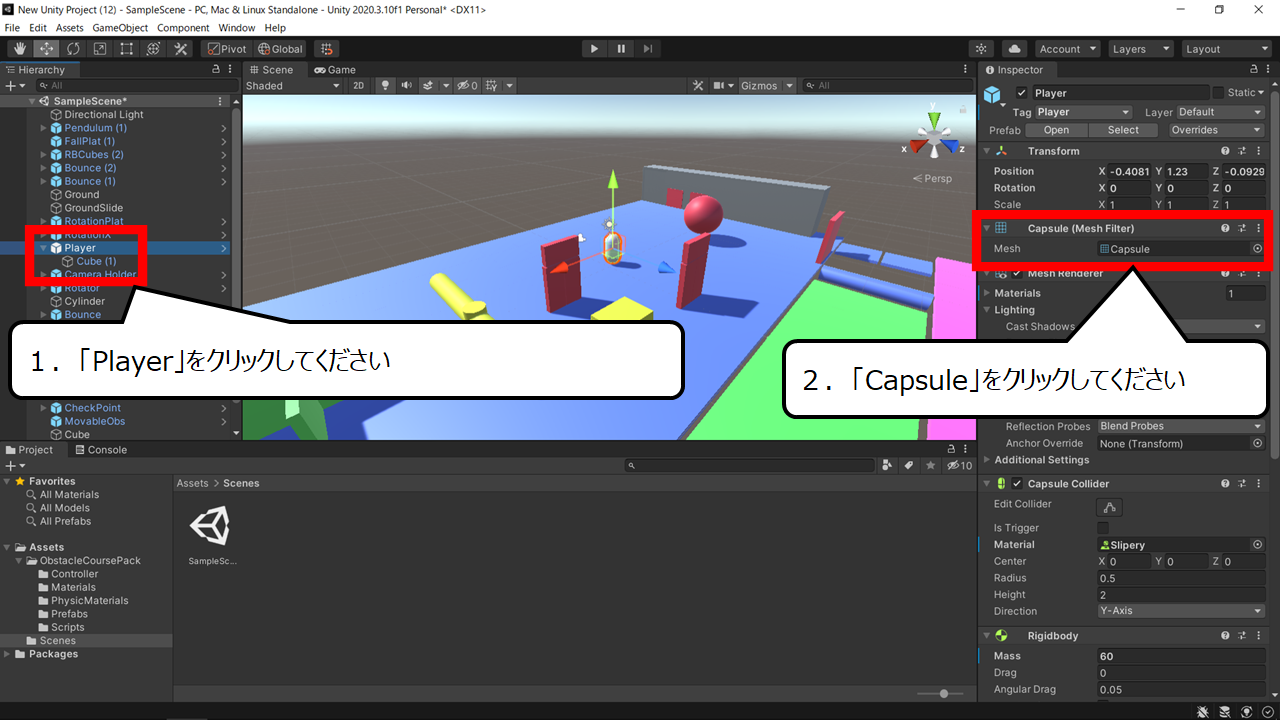The height and width of the screenshot is (720, 1280).
Task: Click the Pause button
Action: pos(621,49)
